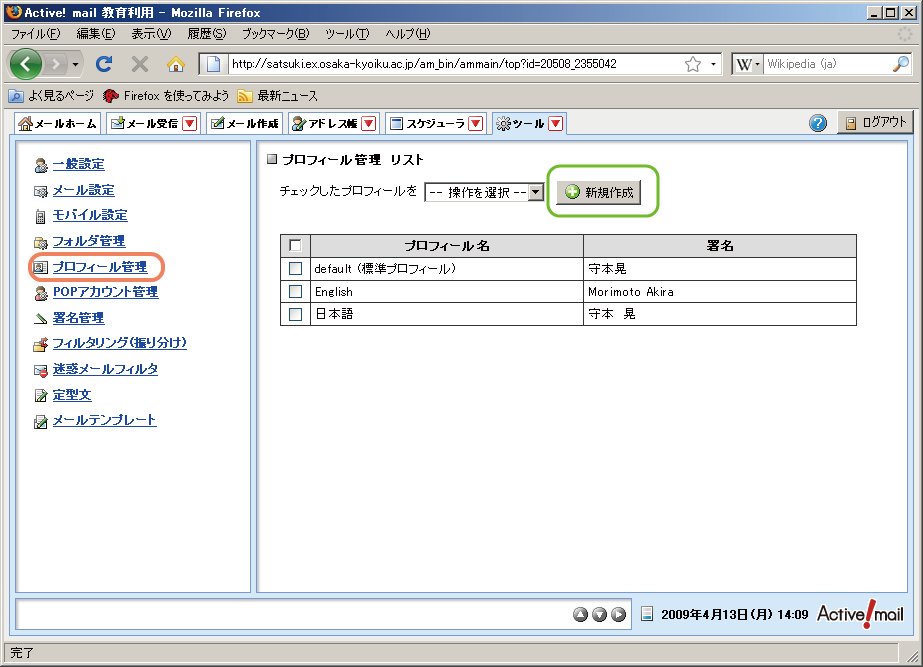Click the scroll up arrow icon in the bottom bar
The width and height of the screenshot is (923, 667).
tap(580, 614)
